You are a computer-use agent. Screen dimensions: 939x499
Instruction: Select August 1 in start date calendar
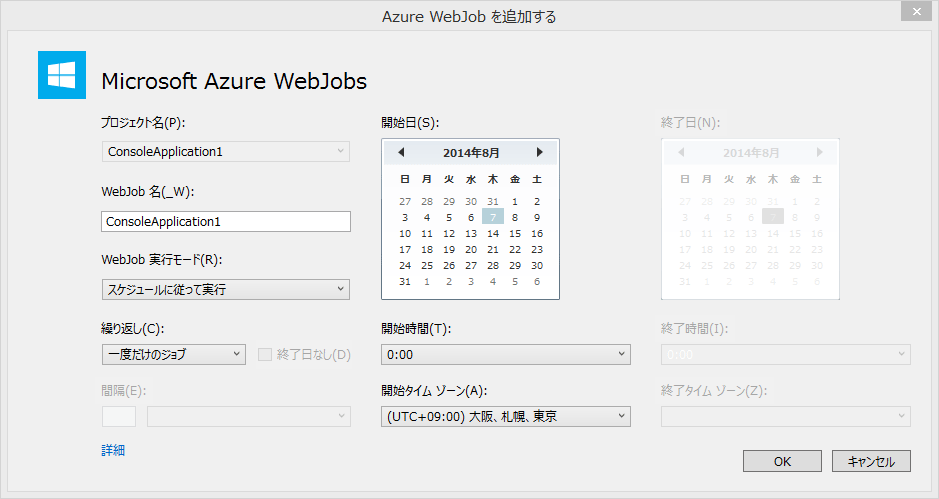pos(515,202)
